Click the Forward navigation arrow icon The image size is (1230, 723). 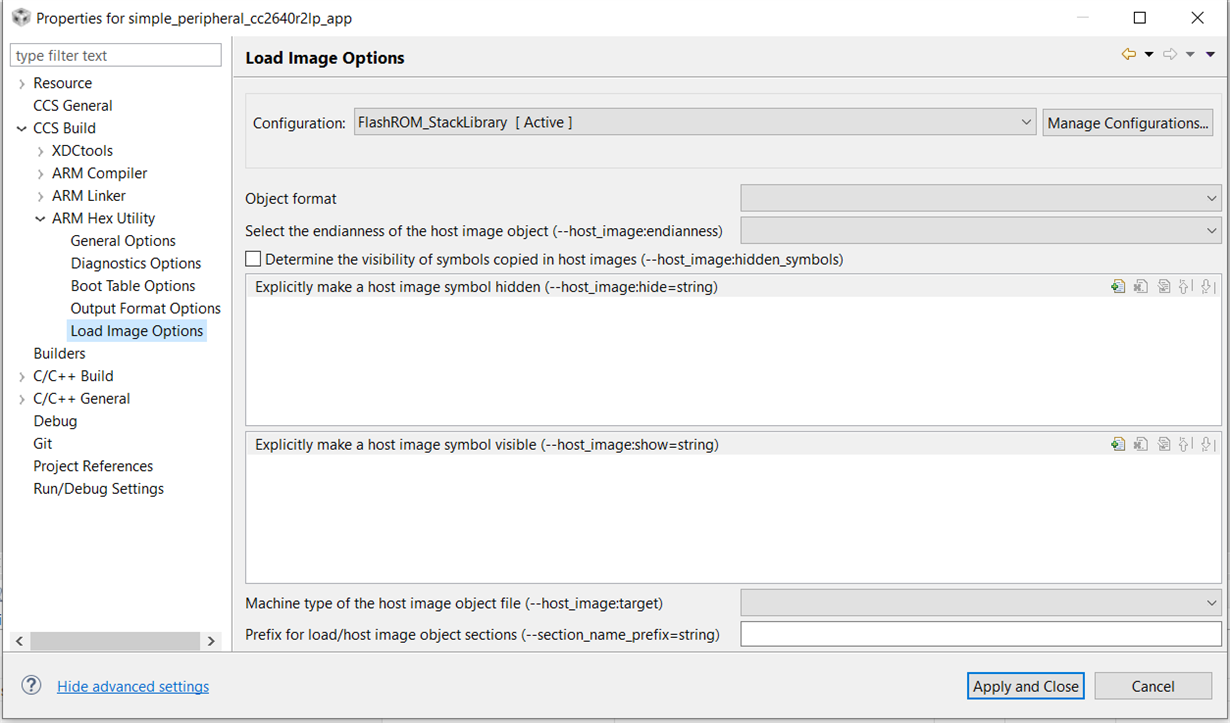[x=1170, y=55]
